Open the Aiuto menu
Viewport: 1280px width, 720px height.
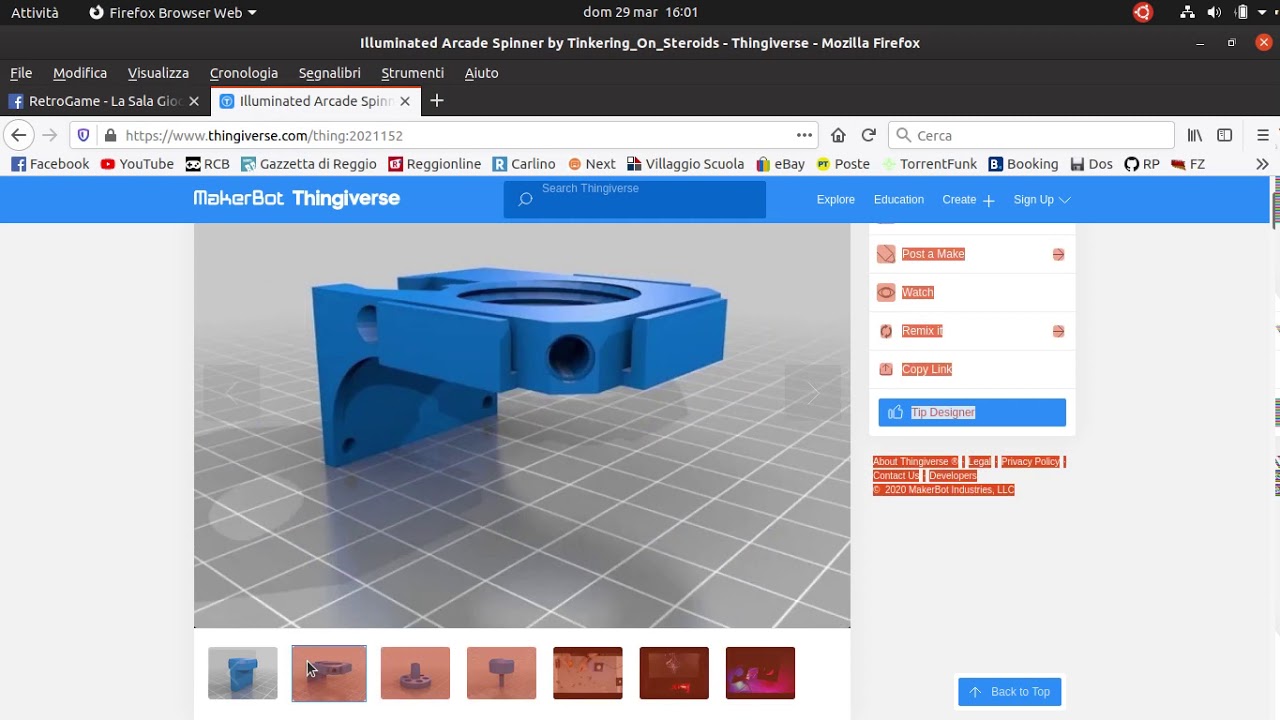click(x=481, y=73)
